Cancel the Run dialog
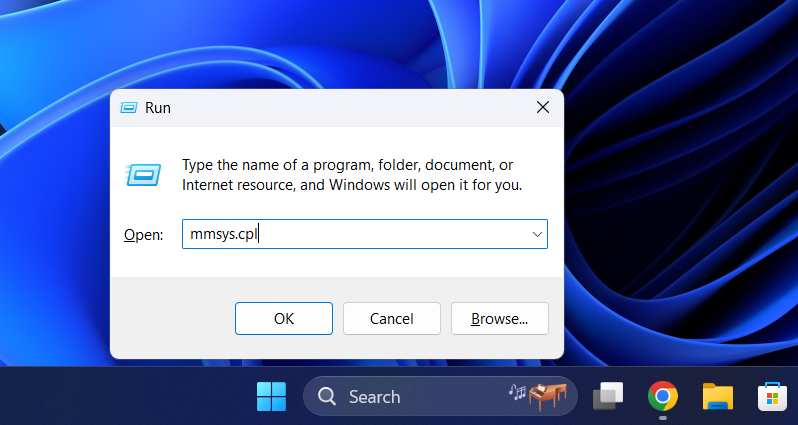The height and width of the screenshot is (425, 798). pyautogui.click(x=392, y=318)
